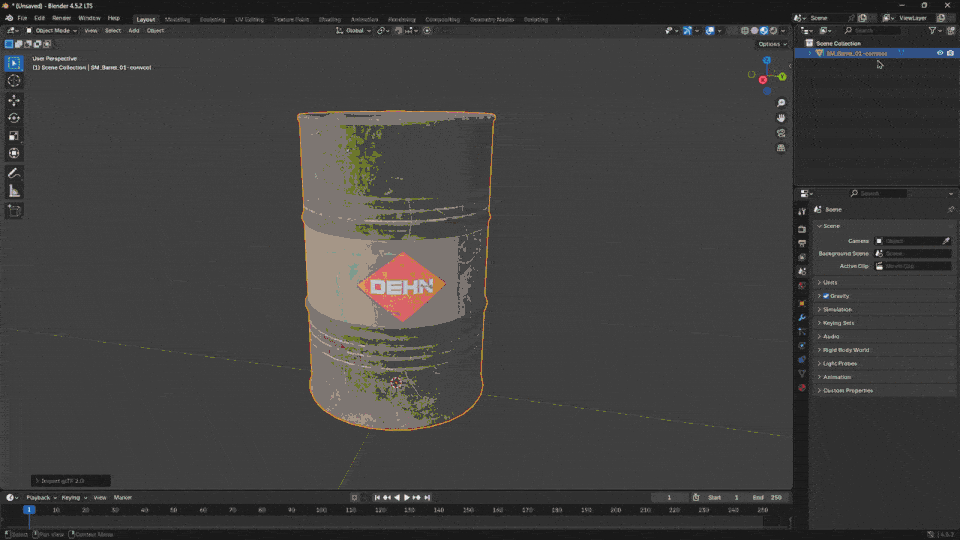The width and height of the screenshot is (960, 540).
Task: Open the Modifiers properties tab
Action: tap(802, 317)
